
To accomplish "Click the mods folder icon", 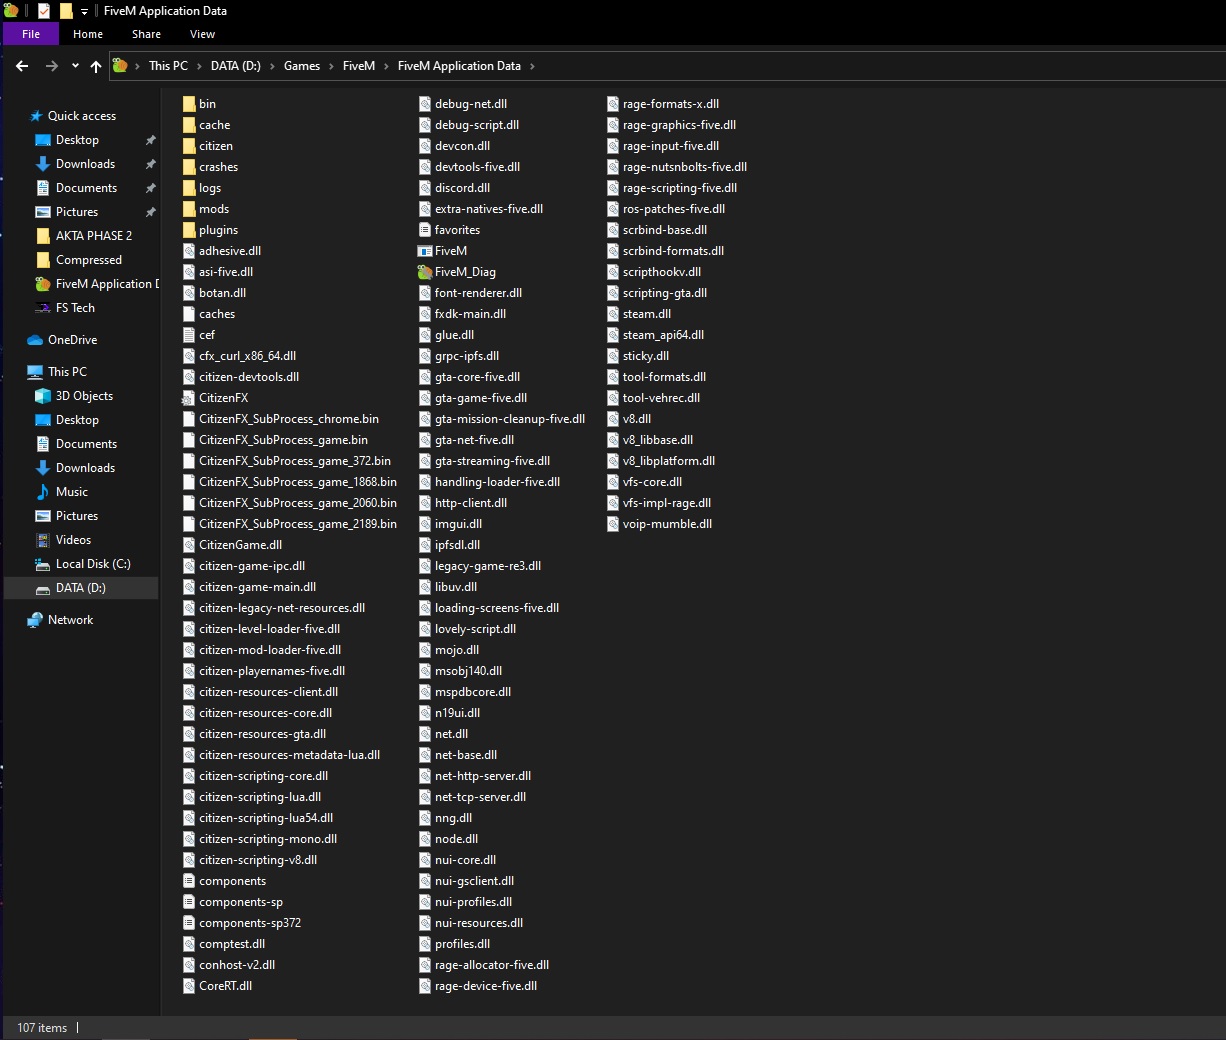I will (189, 209).
